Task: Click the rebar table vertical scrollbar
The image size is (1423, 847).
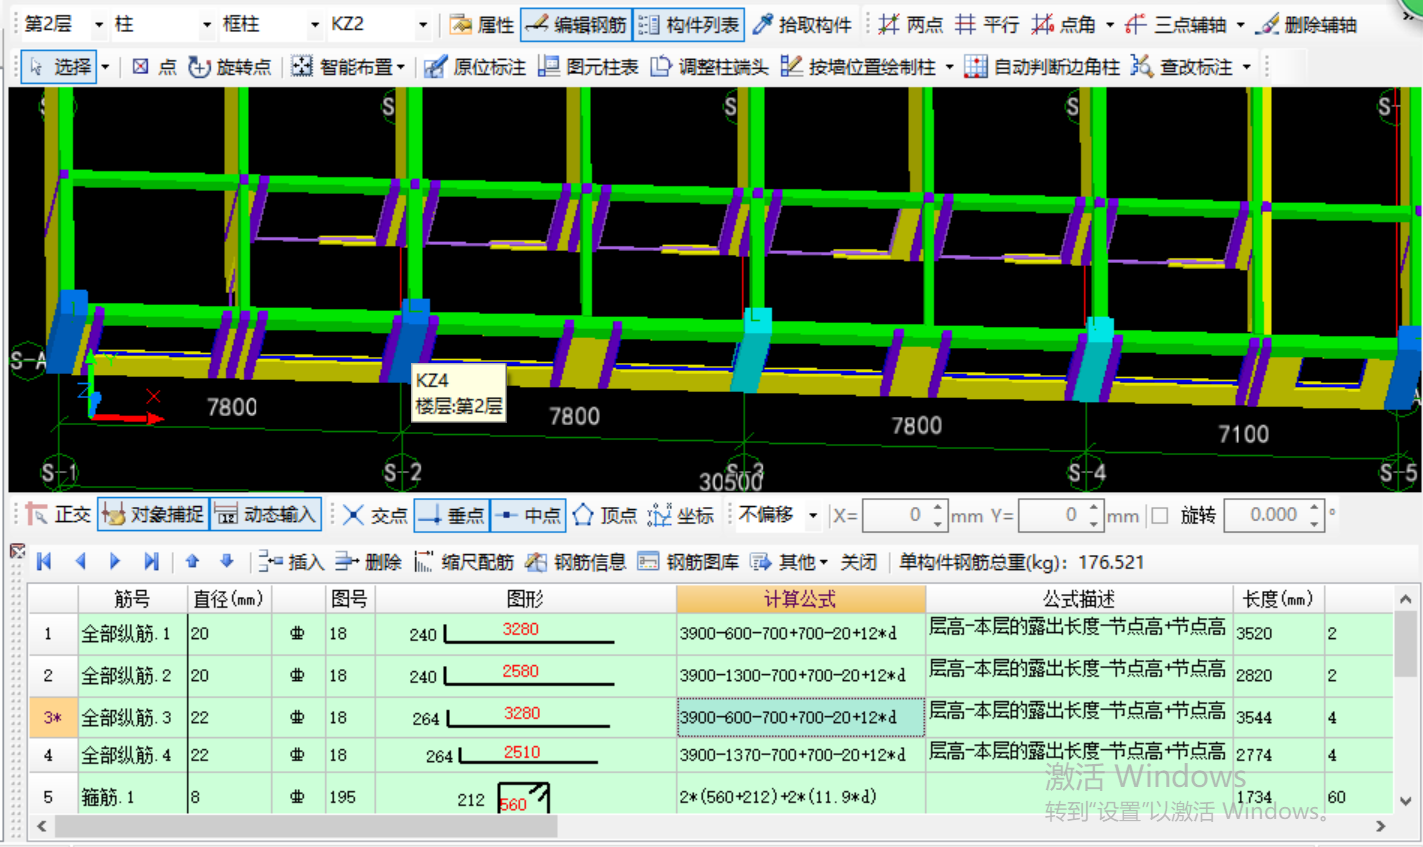Action: point(1405,645)
